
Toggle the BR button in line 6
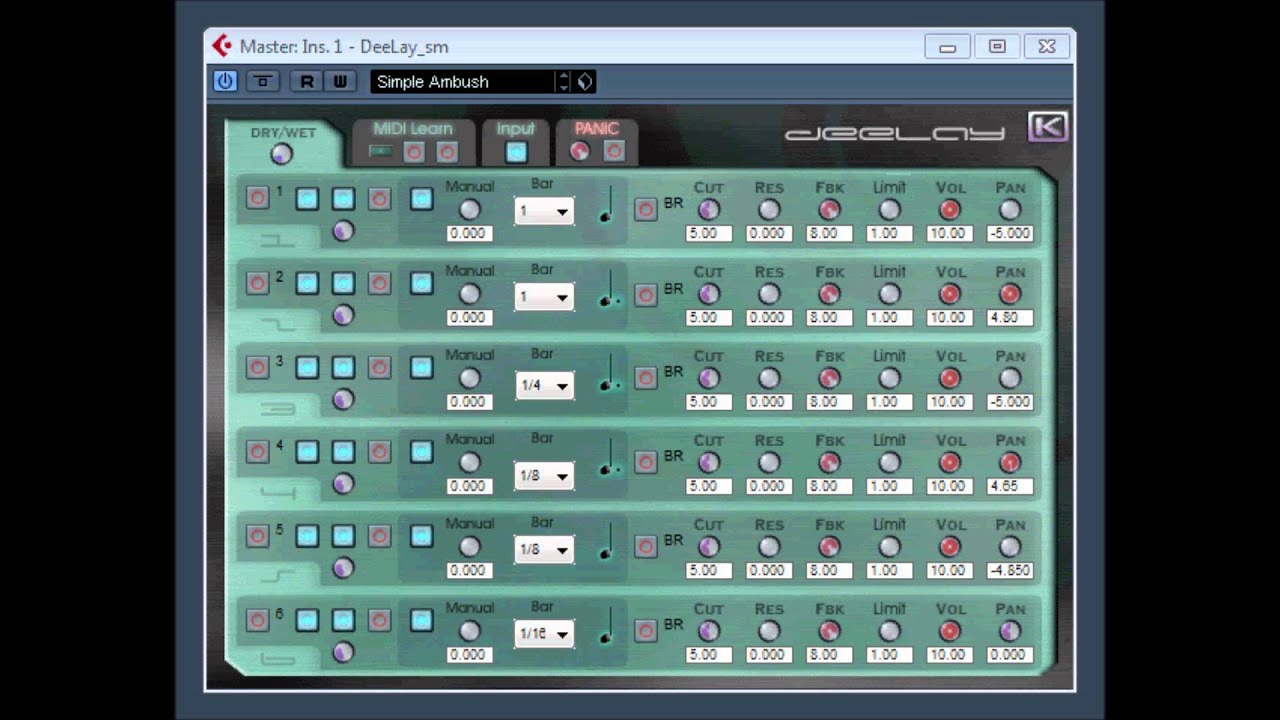pos(646,631)
